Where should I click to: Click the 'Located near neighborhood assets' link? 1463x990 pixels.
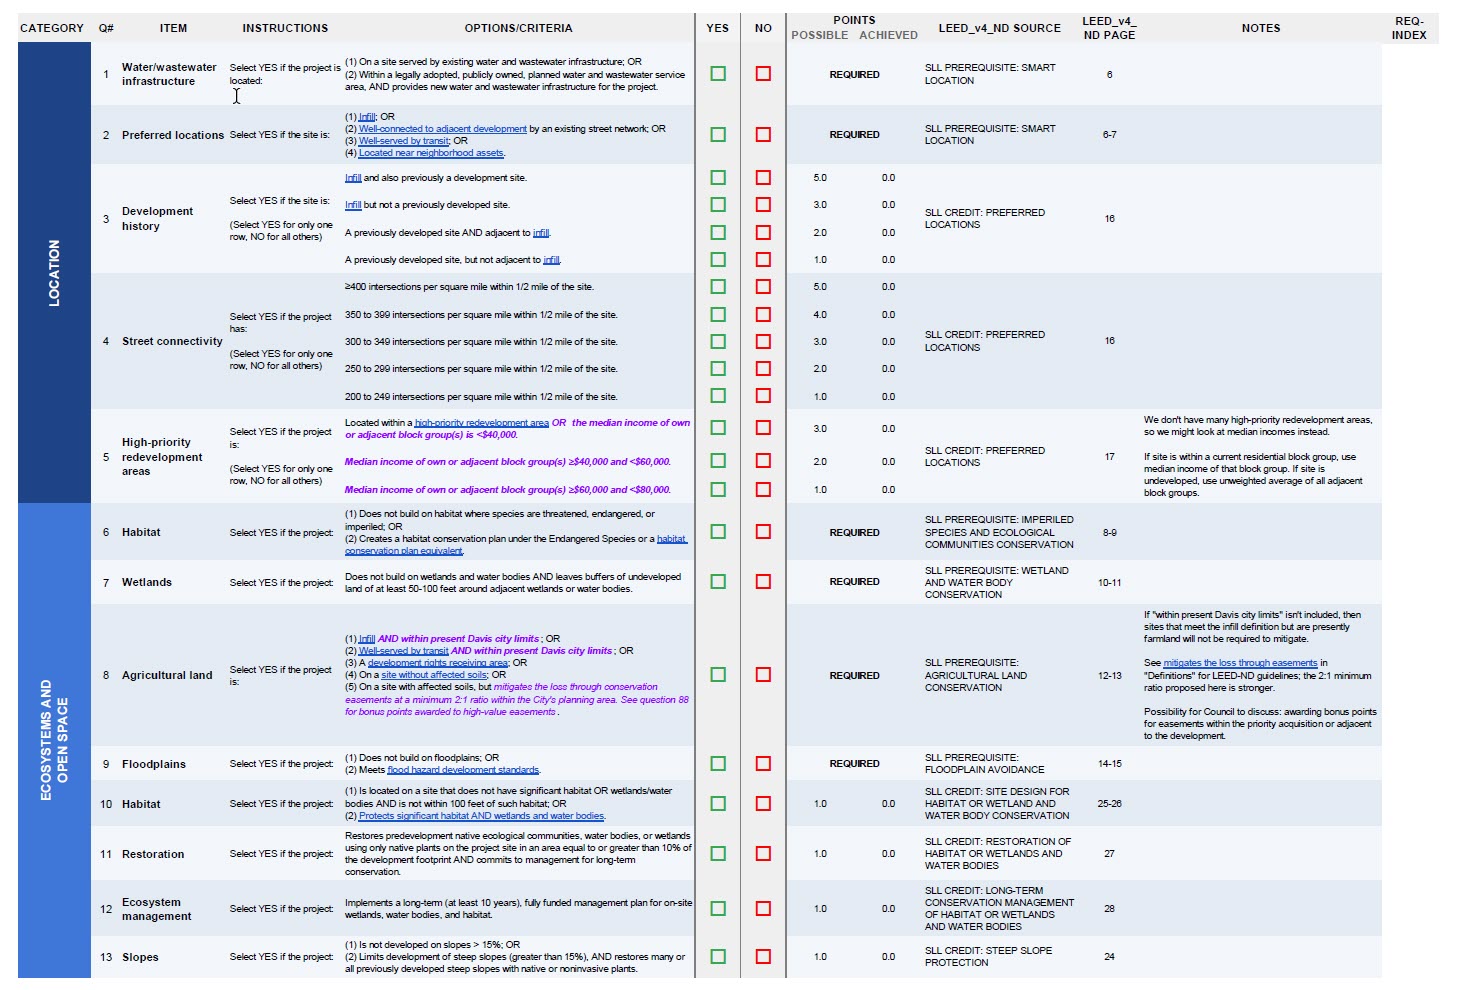[x=431, y=153]
